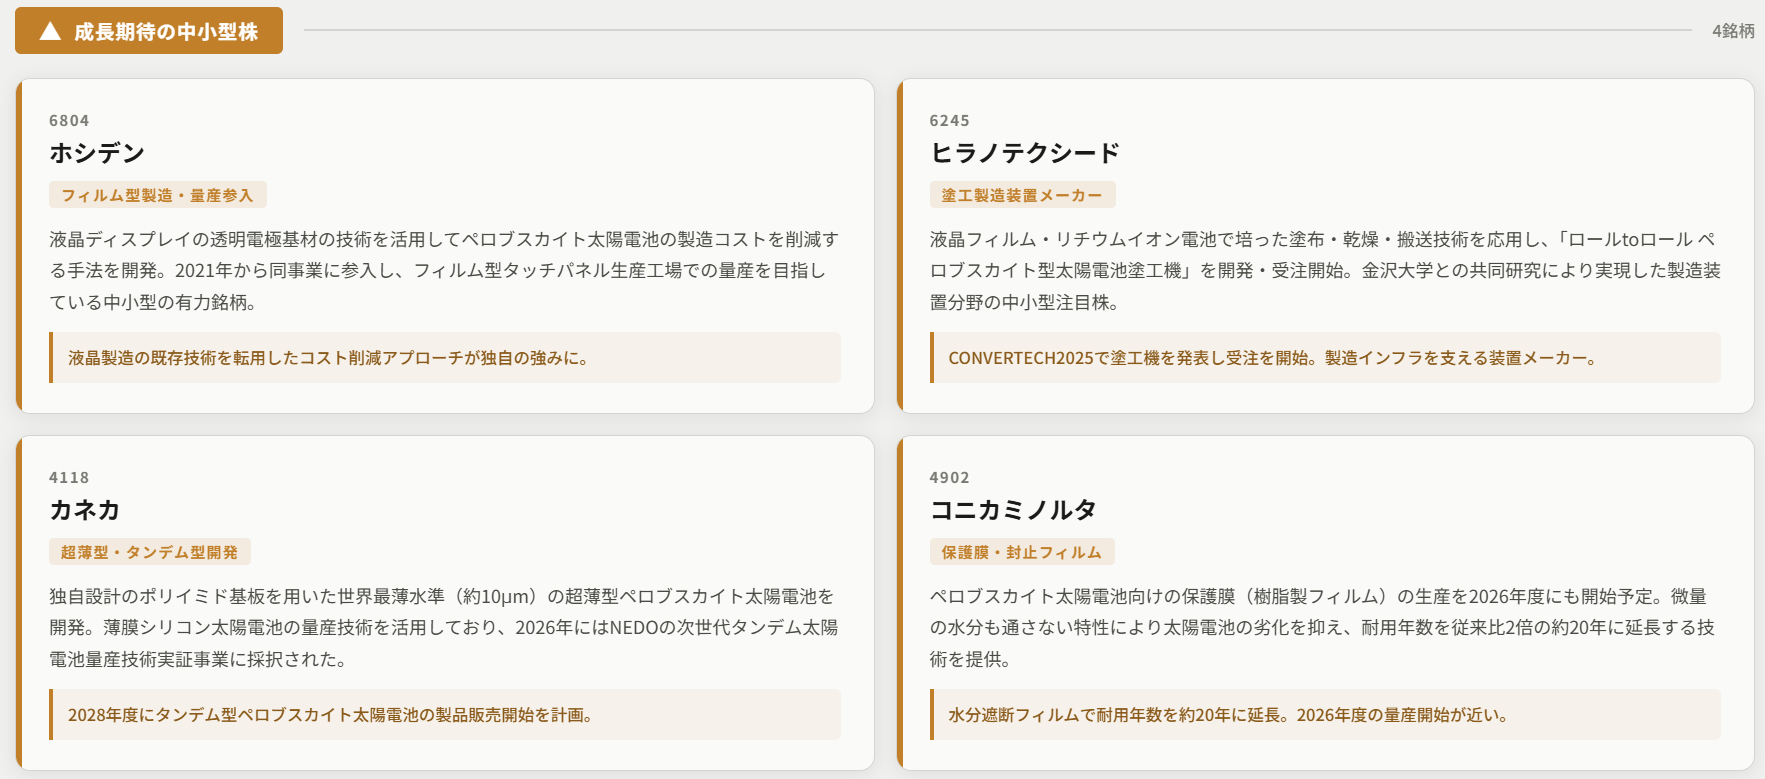Viewport: 1765px width, 779px height.
Task: Click the 2028年度 tandem sales plan note
Action: (x=330, y=715)
